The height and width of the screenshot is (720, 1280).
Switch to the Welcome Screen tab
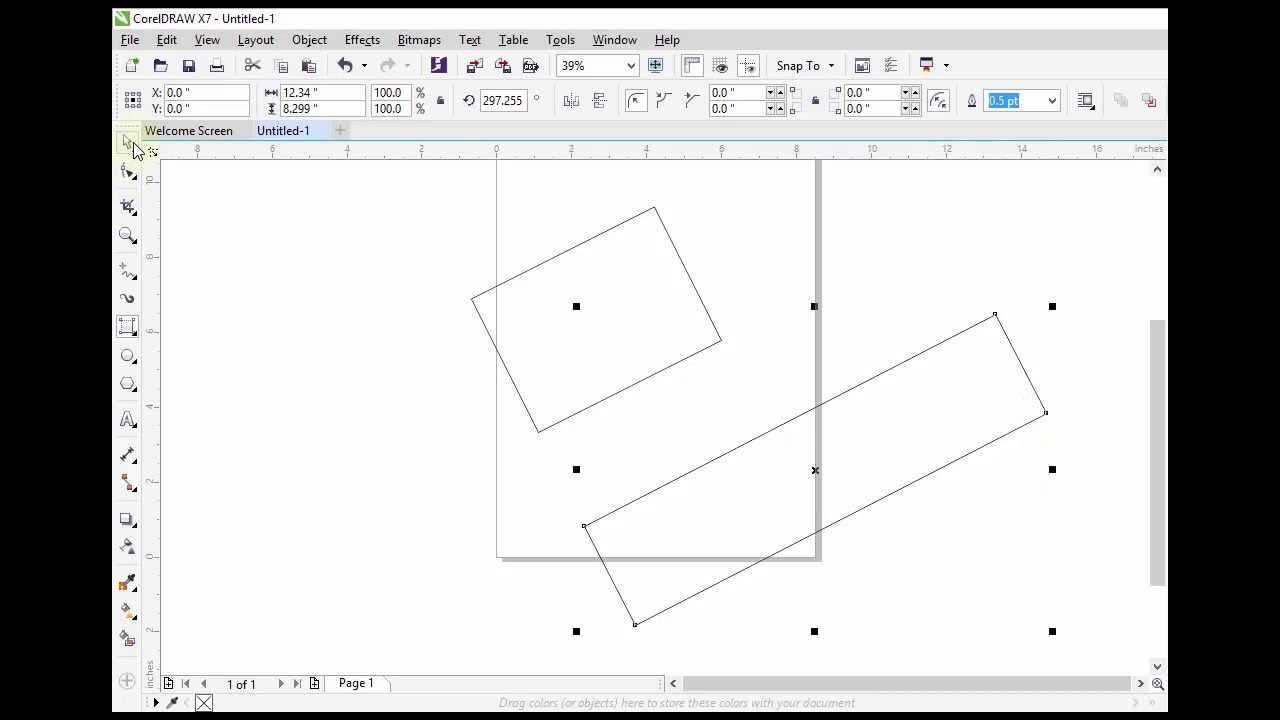(x=189, y=131)
